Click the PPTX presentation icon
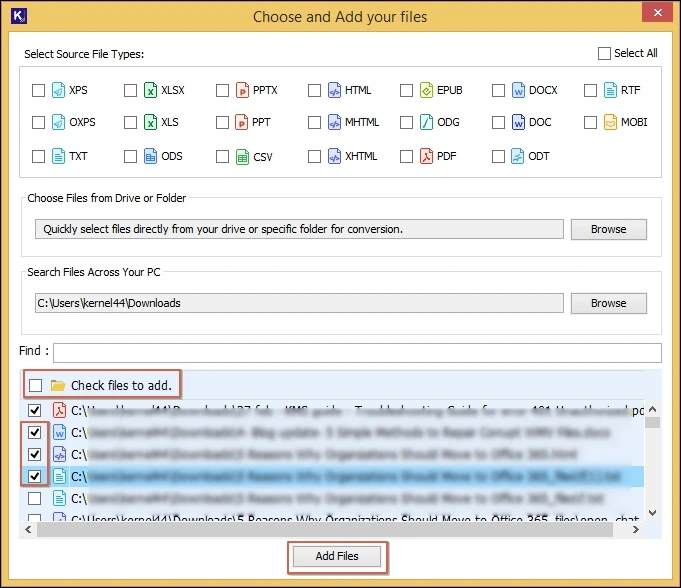The image size is (681, 588). click(242, 90)
